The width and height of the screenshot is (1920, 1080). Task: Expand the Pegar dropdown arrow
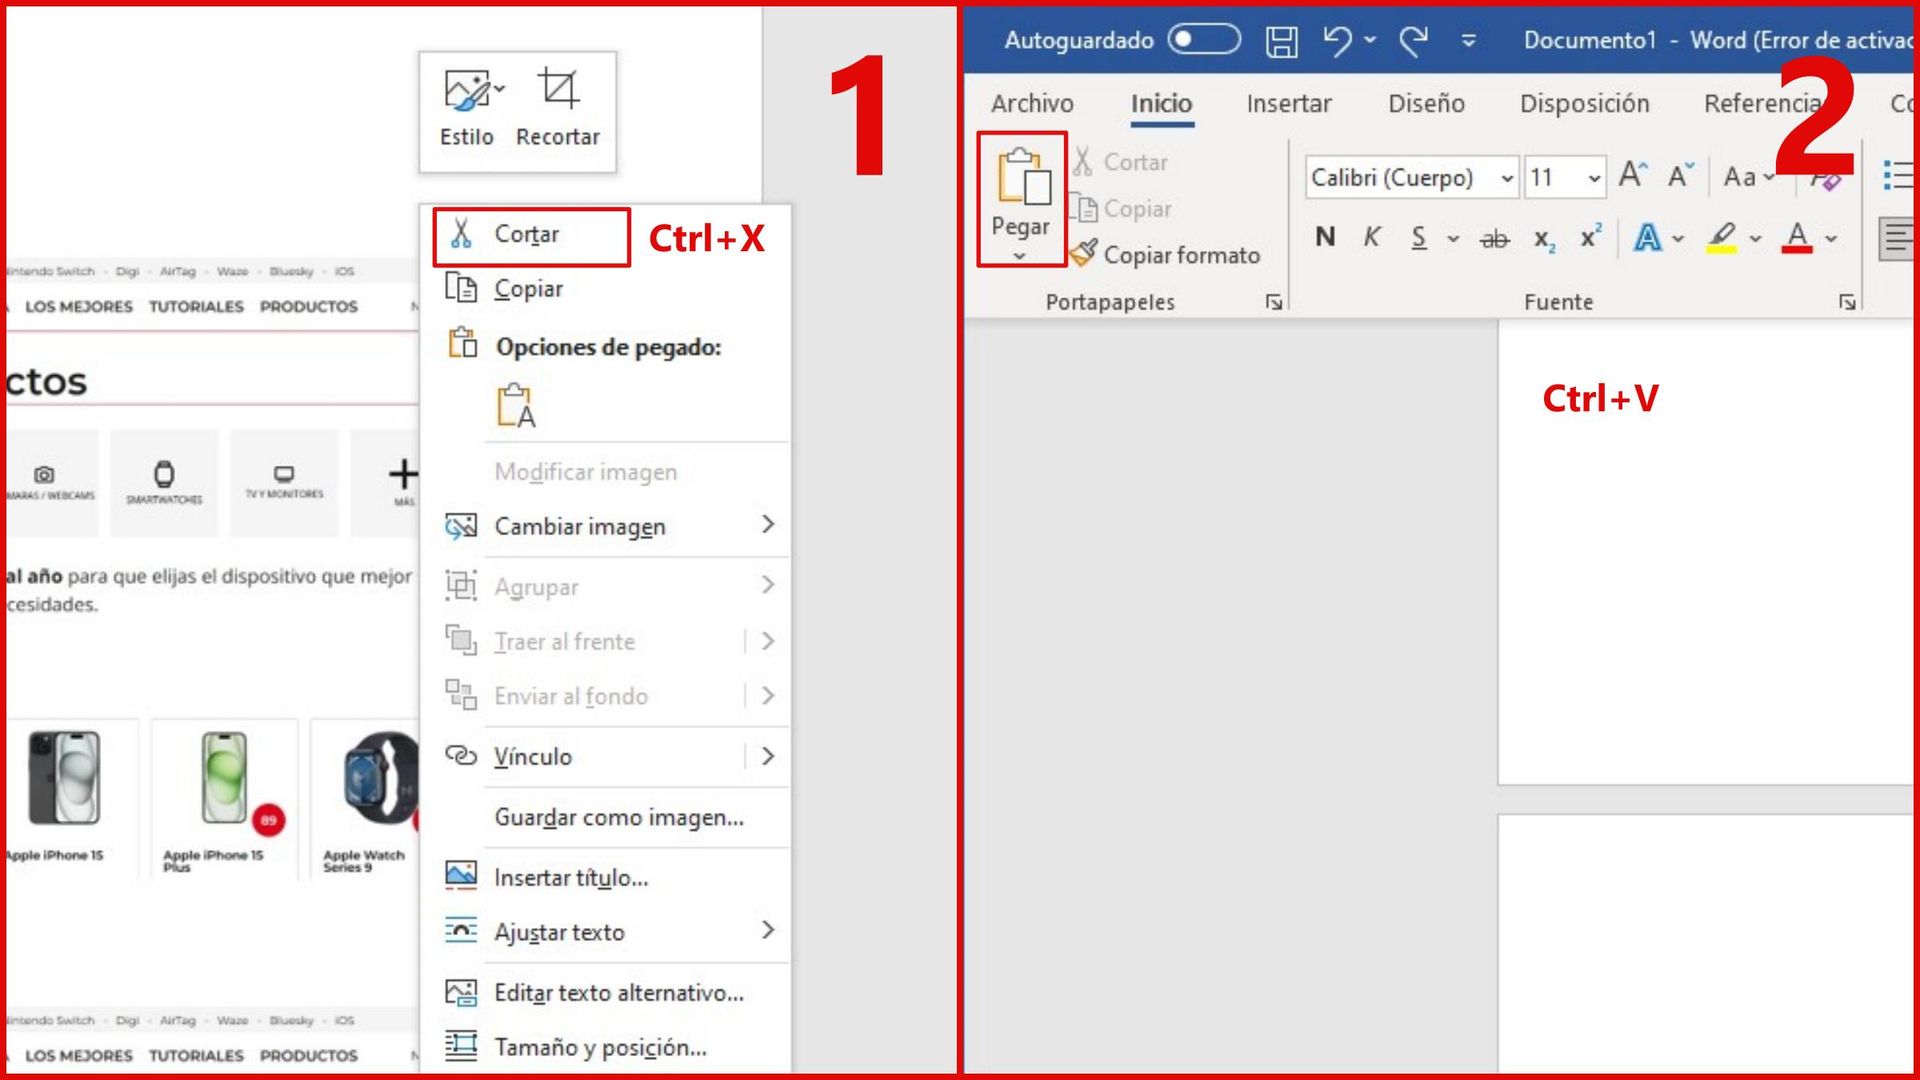tap(1019, 256)
